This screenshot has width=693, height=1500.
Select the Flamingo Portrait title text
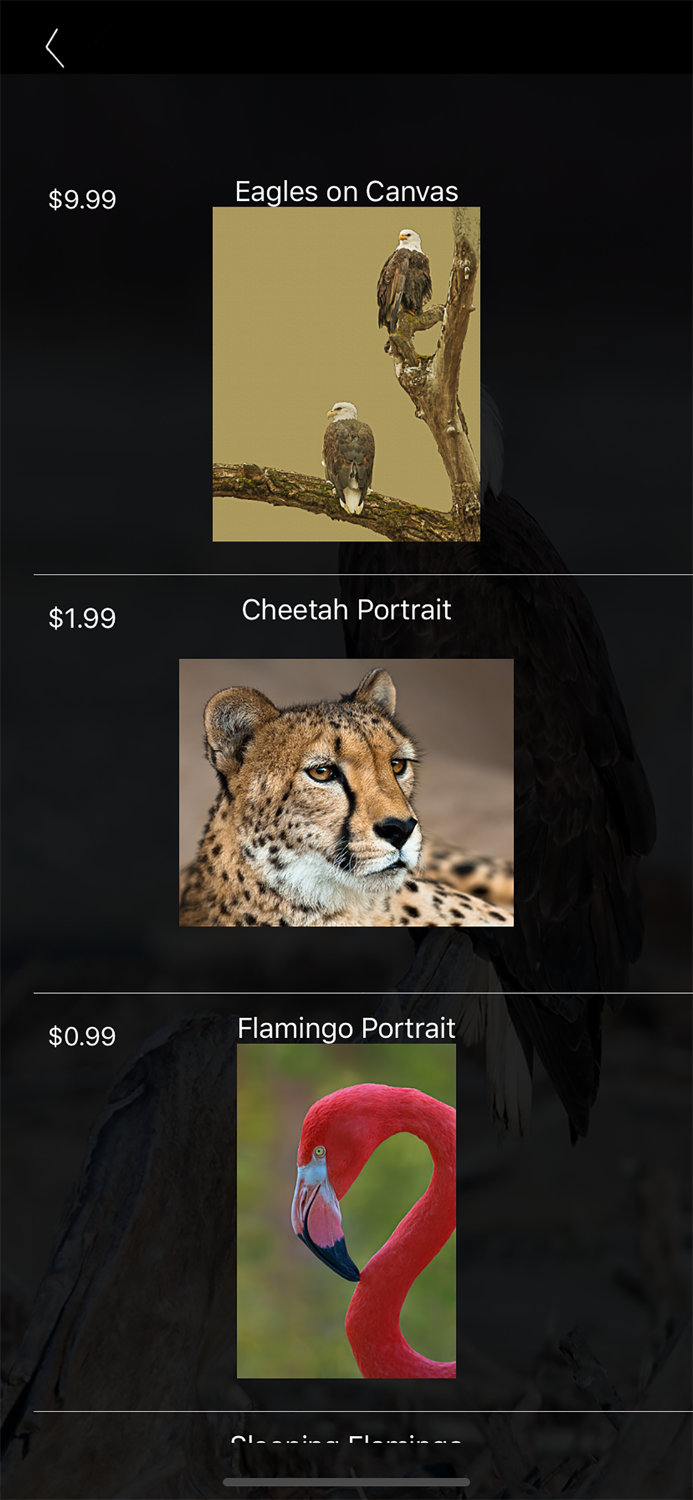(346, 1028)
